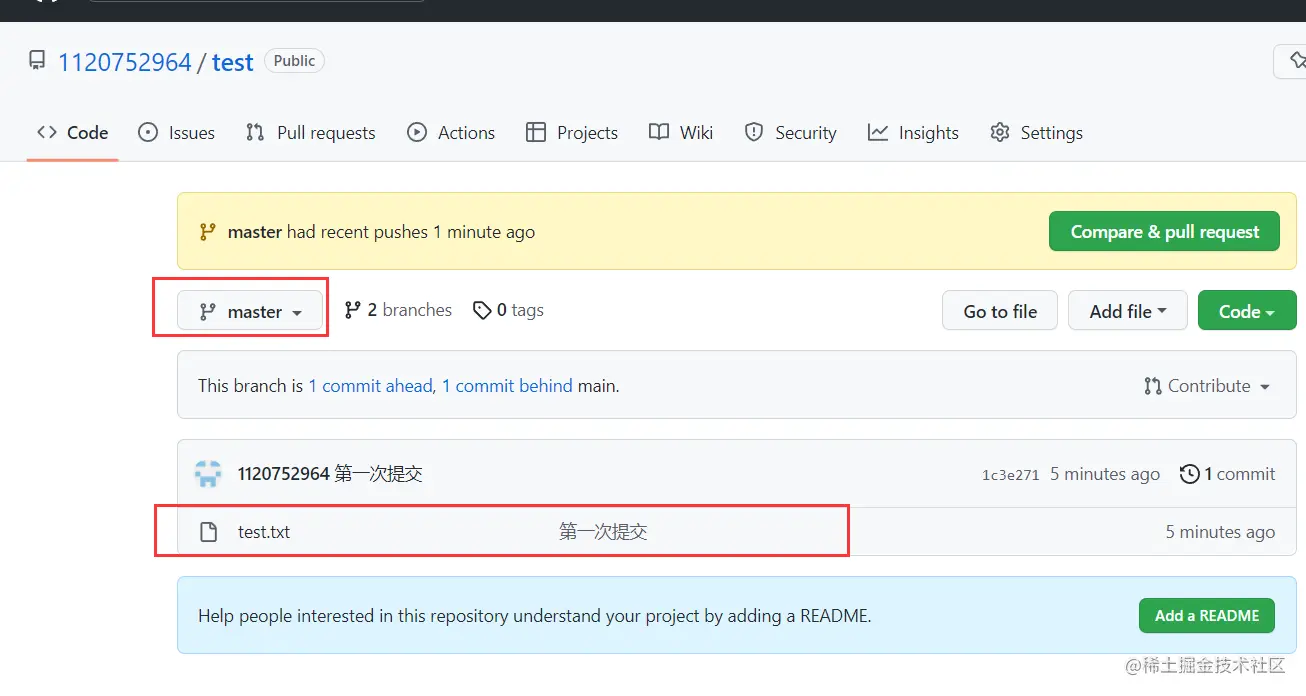Open the latest commit message 第一次提交 beside the author name
Screen dimensions: 1306x696
378,474
